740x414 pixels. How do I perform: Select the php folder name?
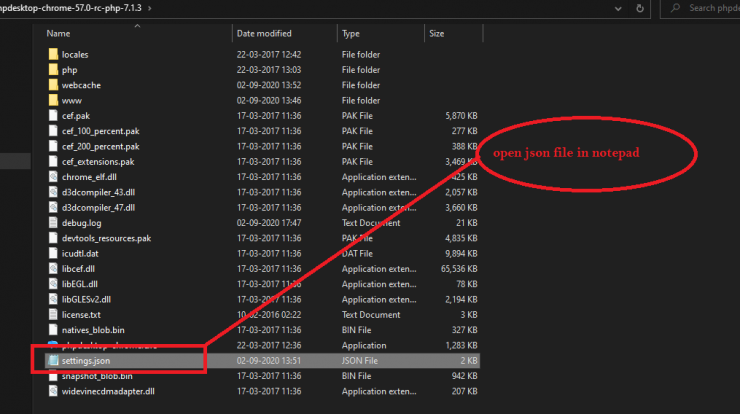[x=69, y=70]
